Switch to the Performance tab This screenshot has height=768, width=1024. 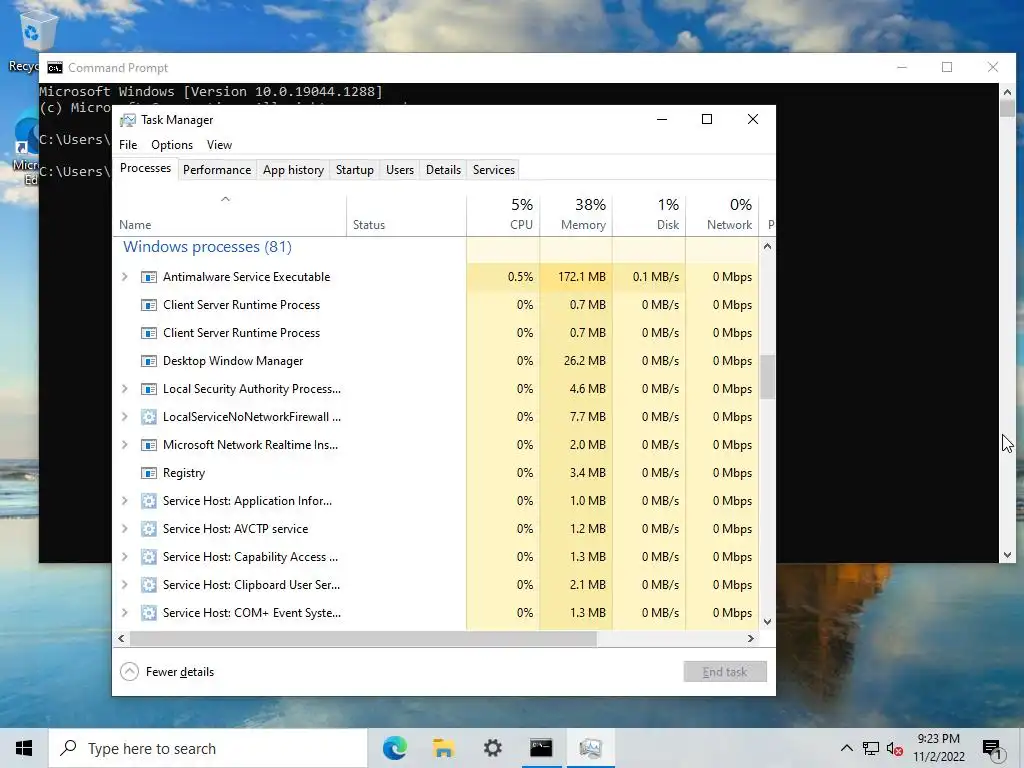(x=217, y=170)
